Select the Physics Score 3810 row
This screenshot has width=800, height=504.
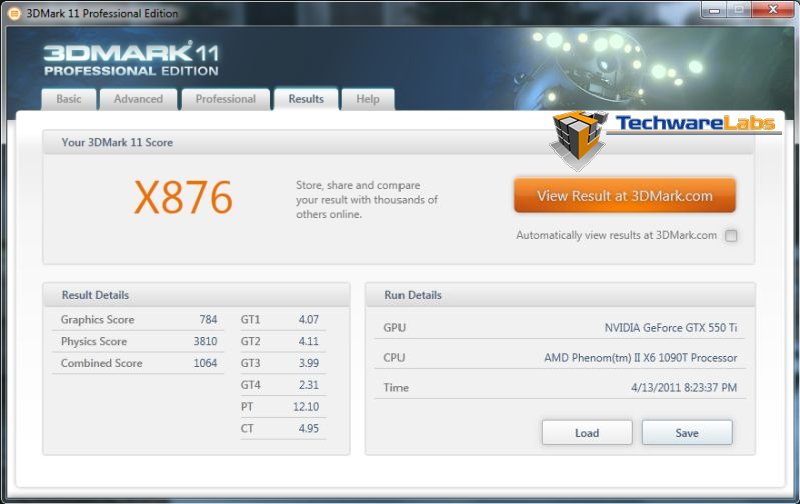[x=138, y=341]
